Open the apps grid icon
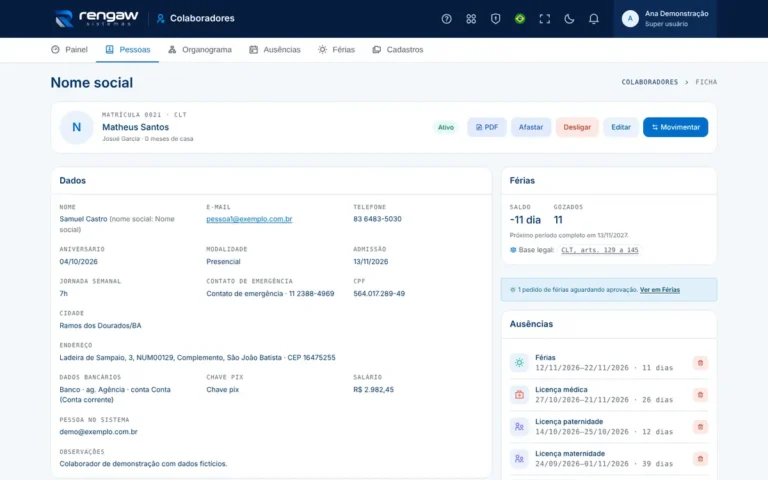This screenshot has width=768, height=480. [x=471, y=19]
